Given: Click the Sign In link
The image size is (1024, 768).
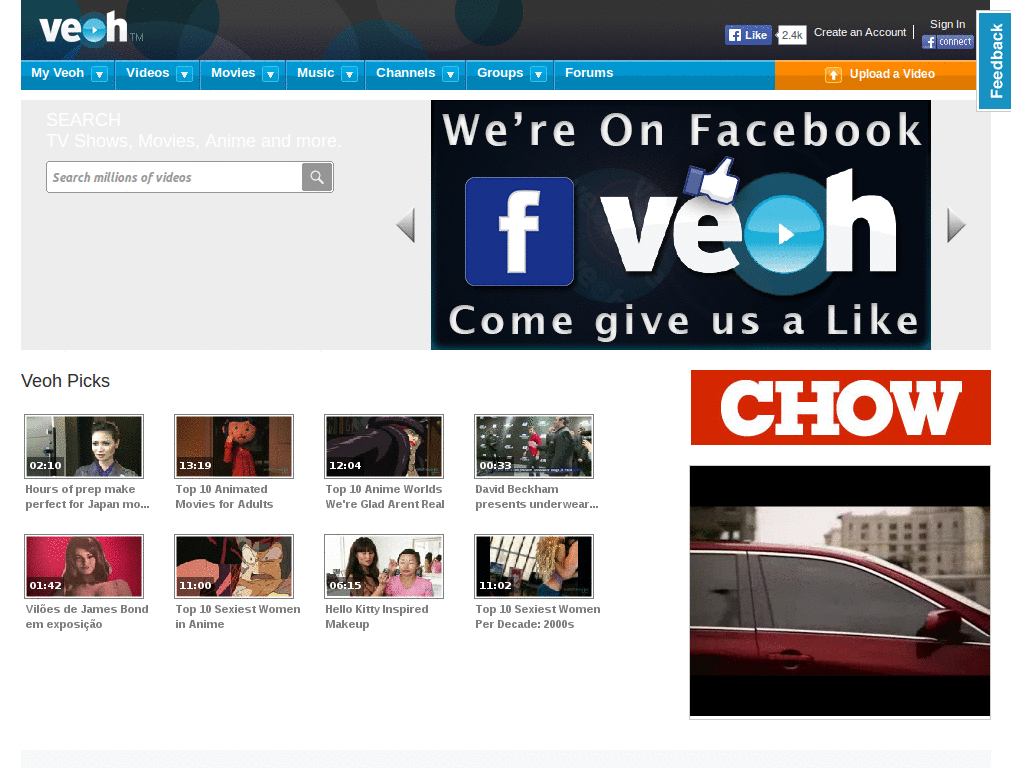Looking at the screenshot, I should [x=948, y=24].
